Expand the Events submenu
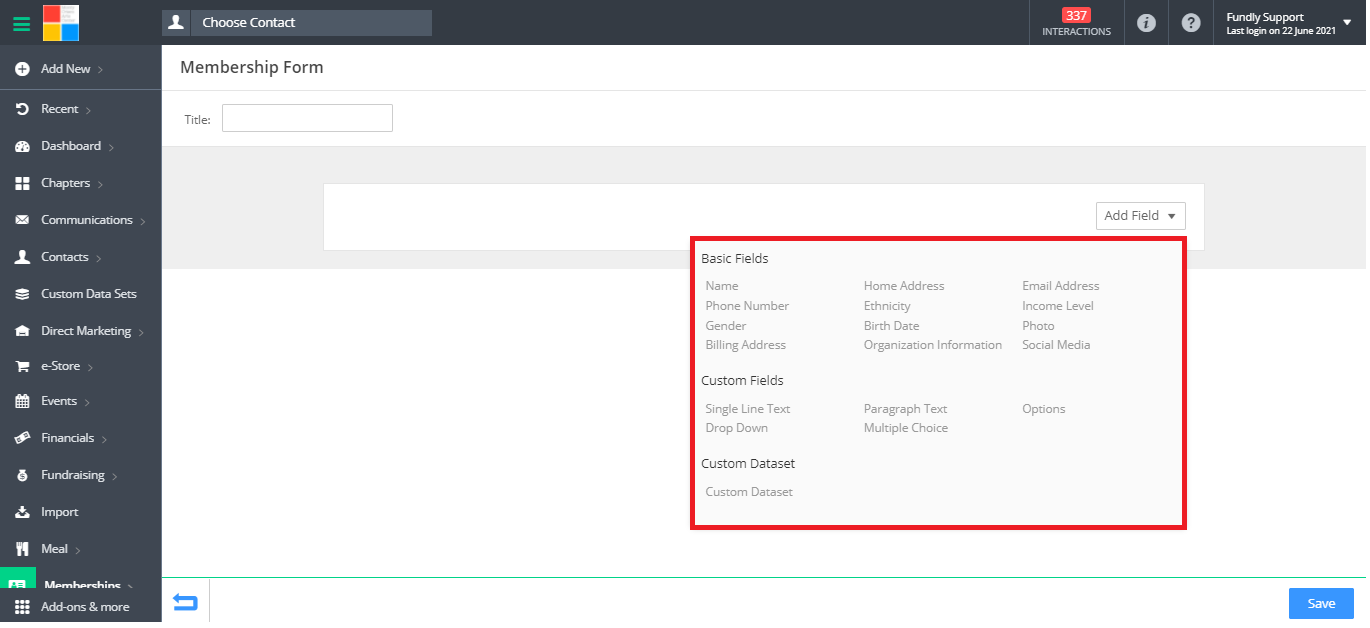1370x628 pixels. tap(87, 402)
